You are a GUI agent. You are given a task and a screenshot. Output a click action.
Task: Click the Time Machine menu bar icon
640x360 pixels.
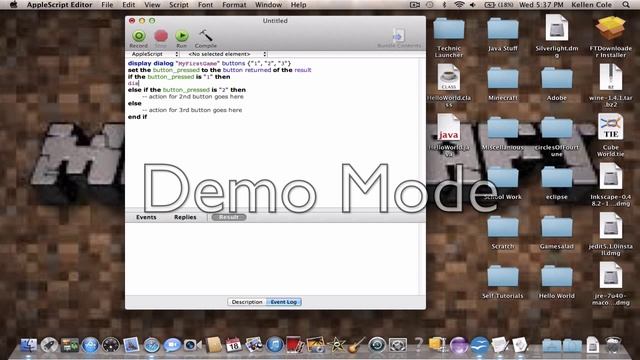click(429, 5)
